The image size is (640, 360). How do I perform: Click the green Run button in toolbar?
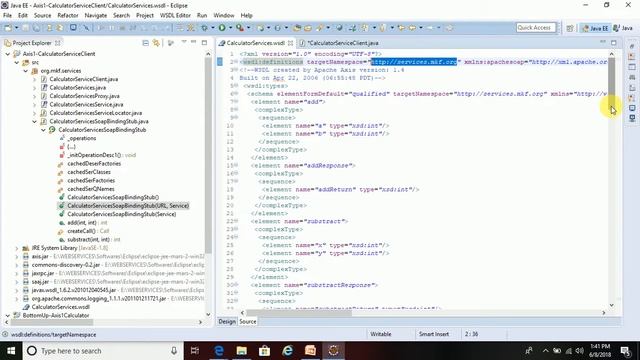[x=222, y=28]
